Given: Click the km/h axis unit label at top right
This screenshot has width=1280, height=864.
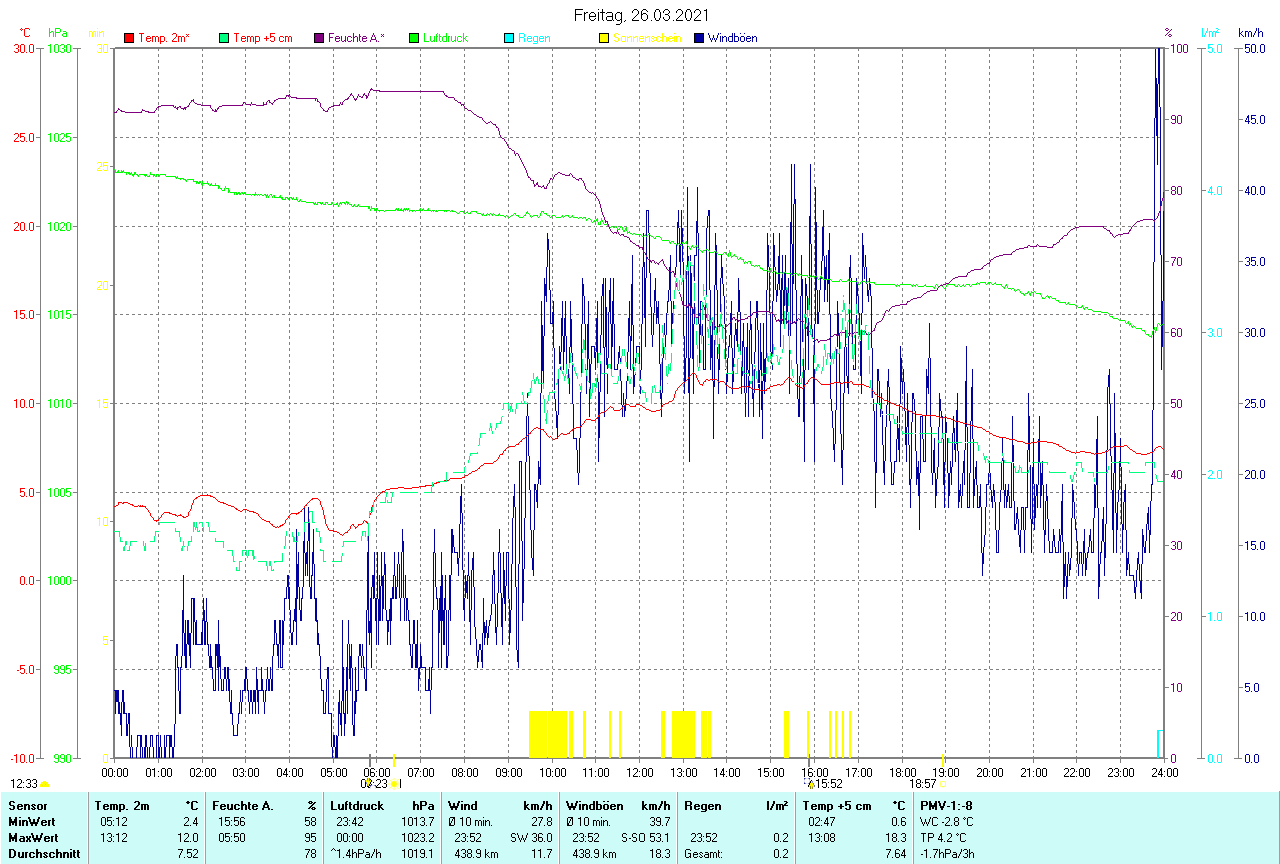Looking at the screenshot, I should (x=1251, y=33).
